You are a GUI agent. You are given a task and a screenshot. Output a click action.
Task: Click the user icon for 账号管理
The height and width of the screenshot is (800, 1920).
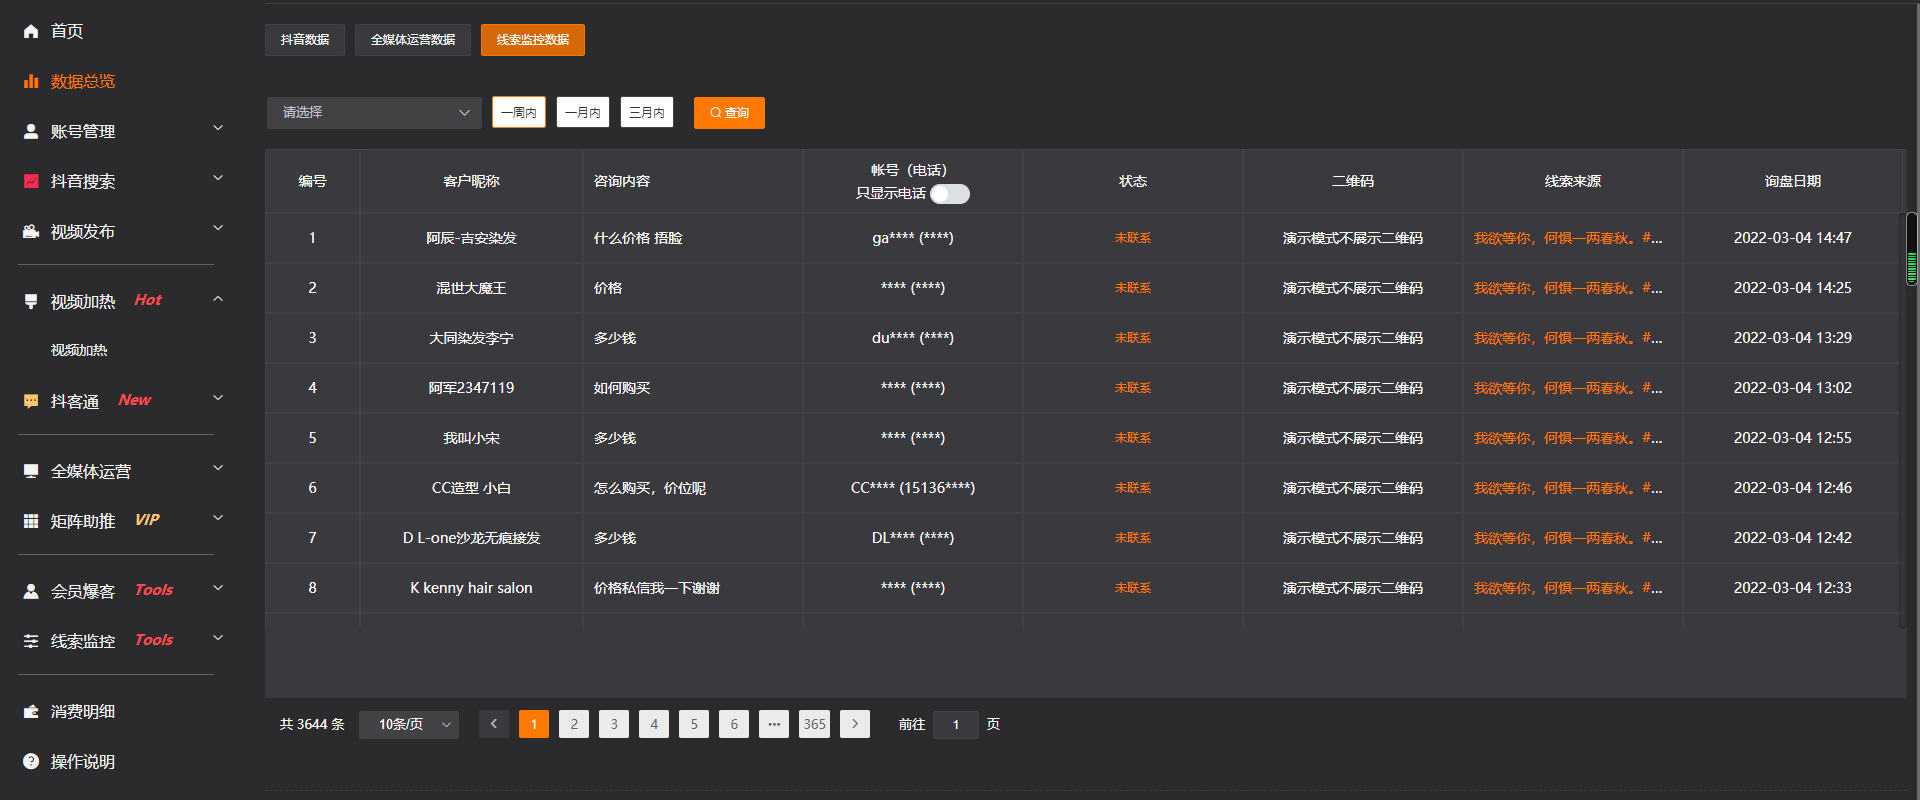31,131
